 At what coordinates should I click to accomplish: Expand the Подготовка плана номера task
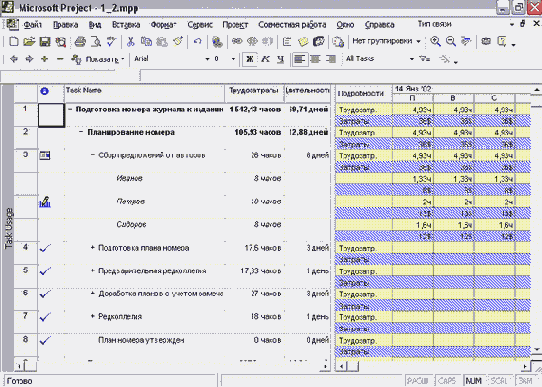point(92,247)
